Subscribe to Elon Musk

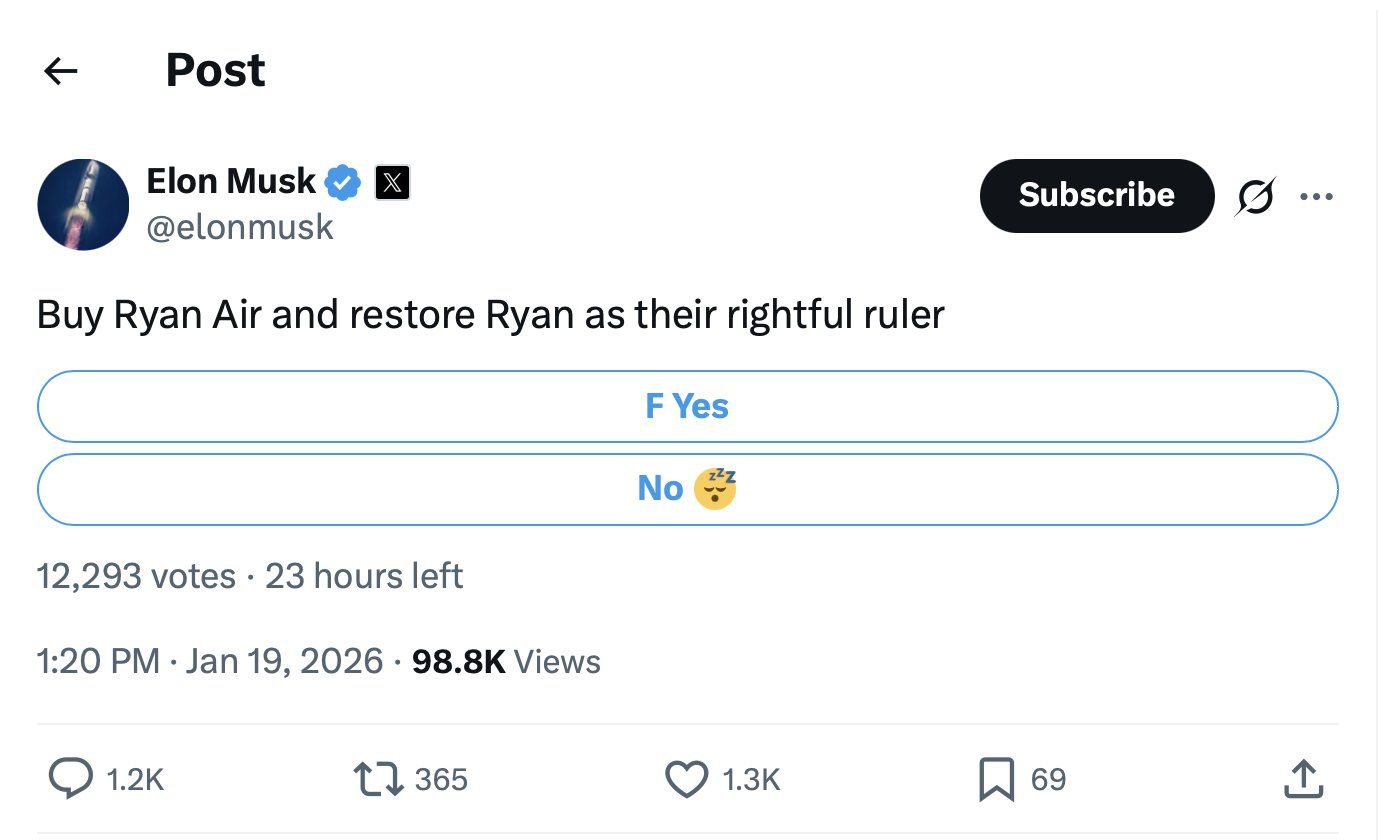tap(1097, 195)
